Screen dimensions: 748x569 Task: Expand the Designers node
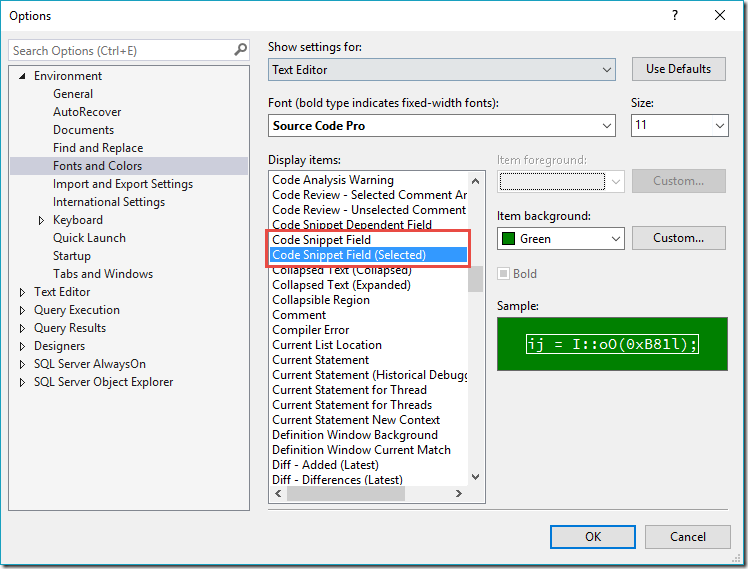point(22,346)
